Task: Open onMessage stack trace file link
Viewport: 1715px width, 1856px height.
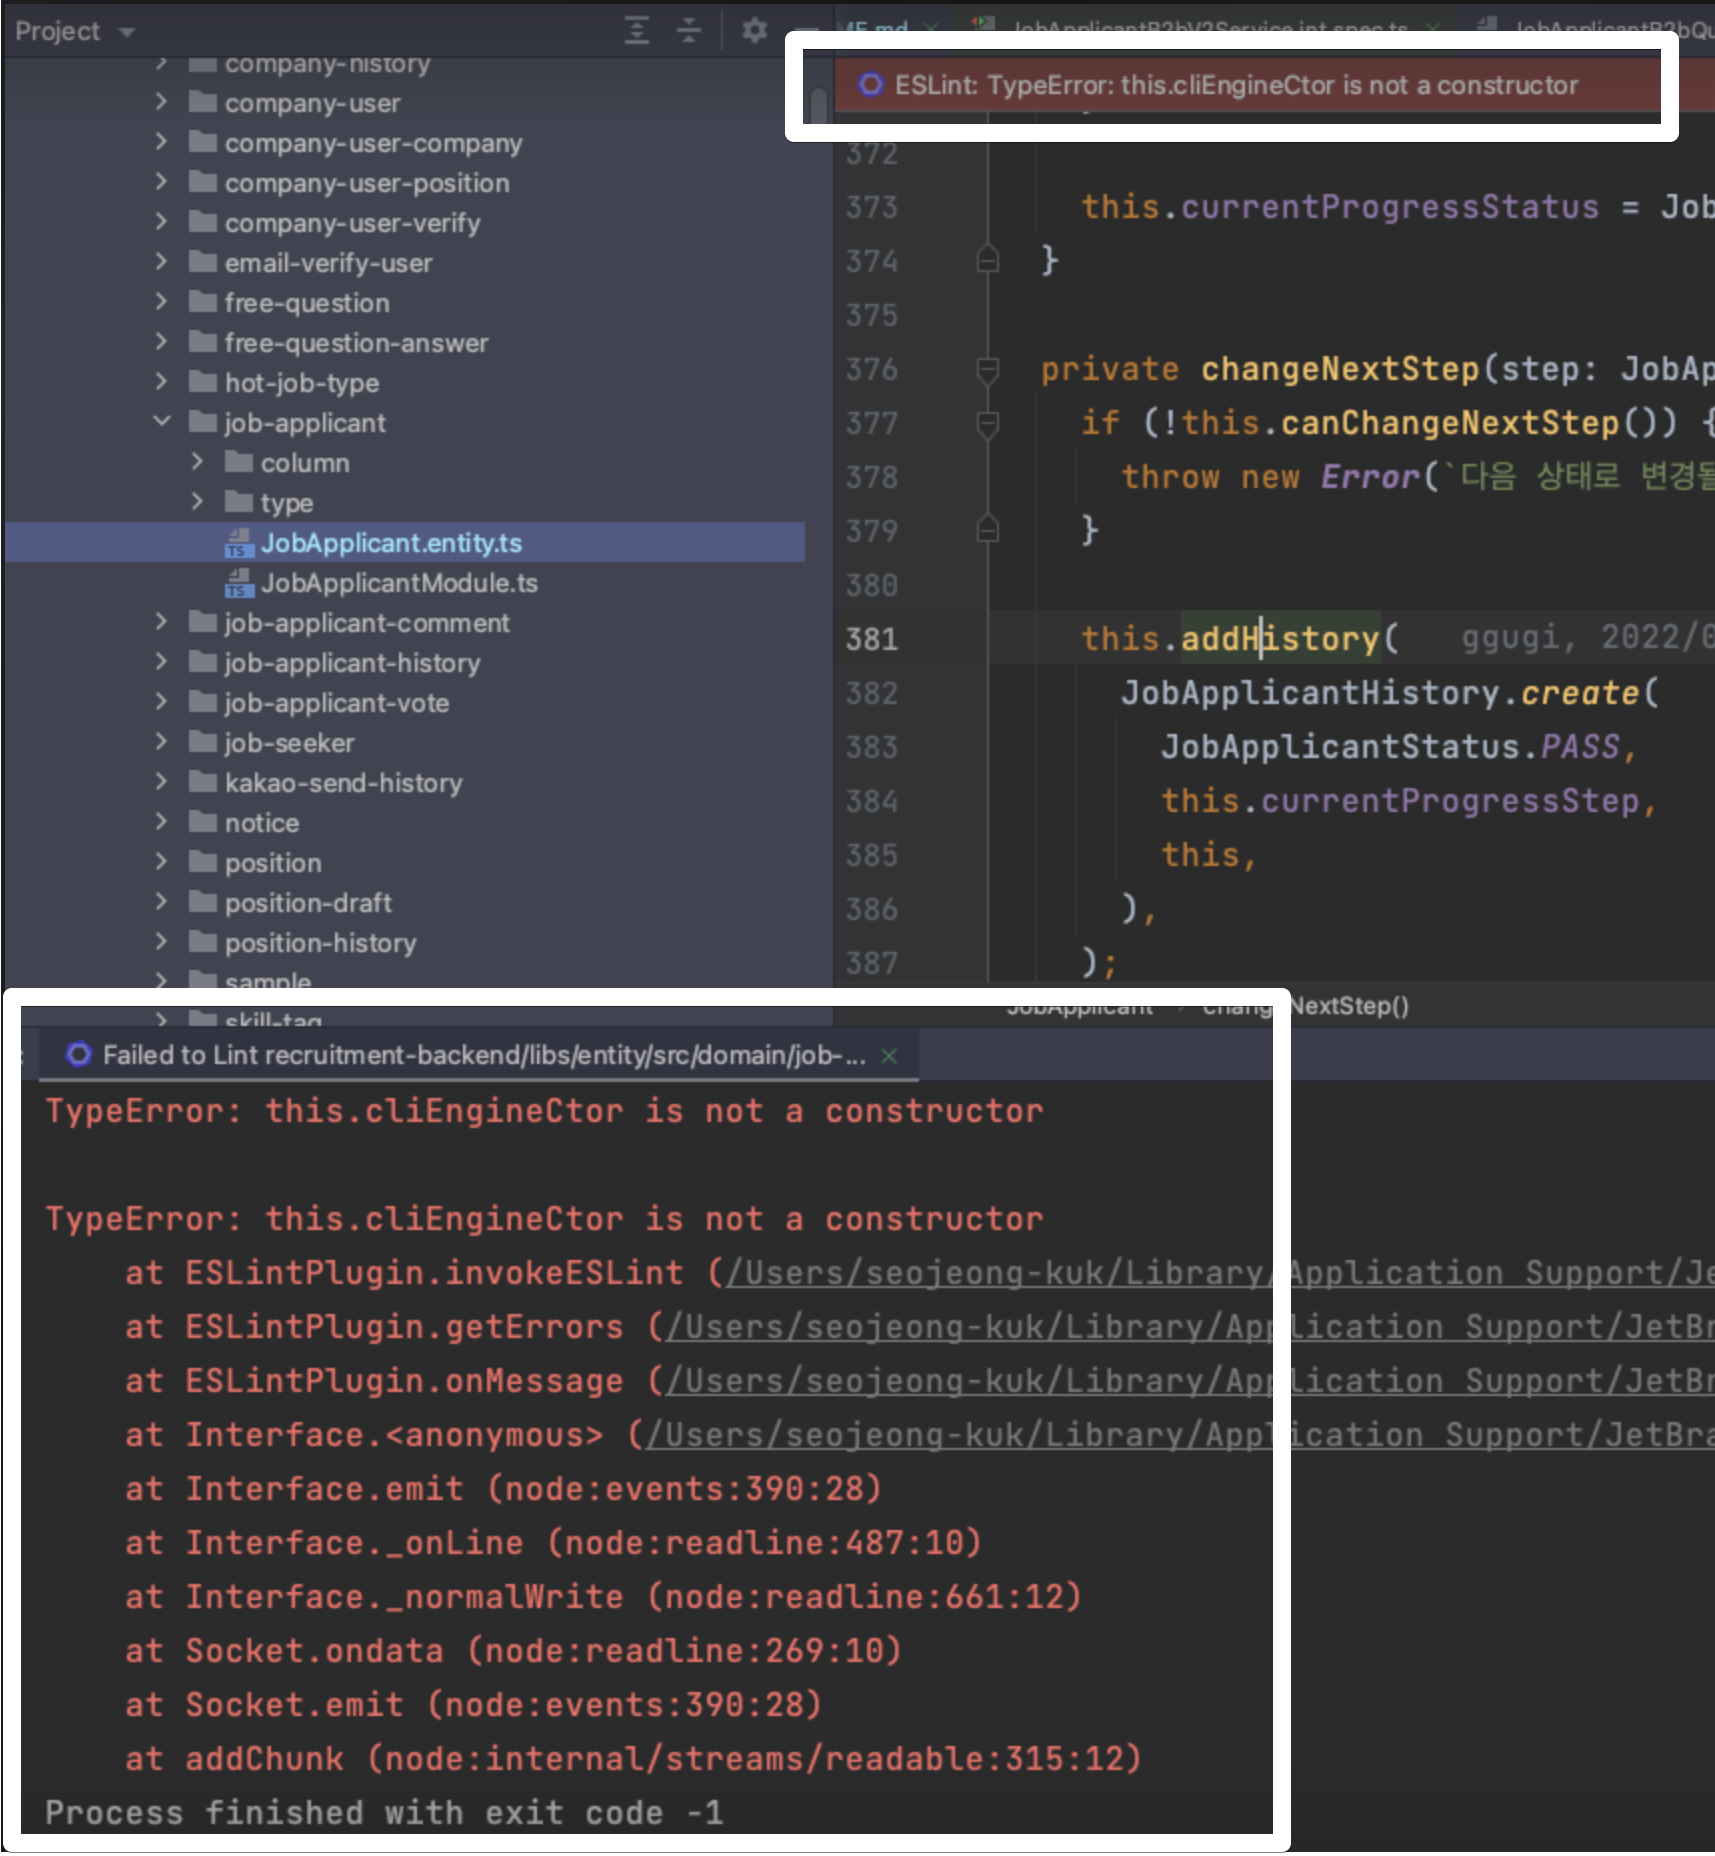Action: pyautogui.click(x=1190, y=1381)
